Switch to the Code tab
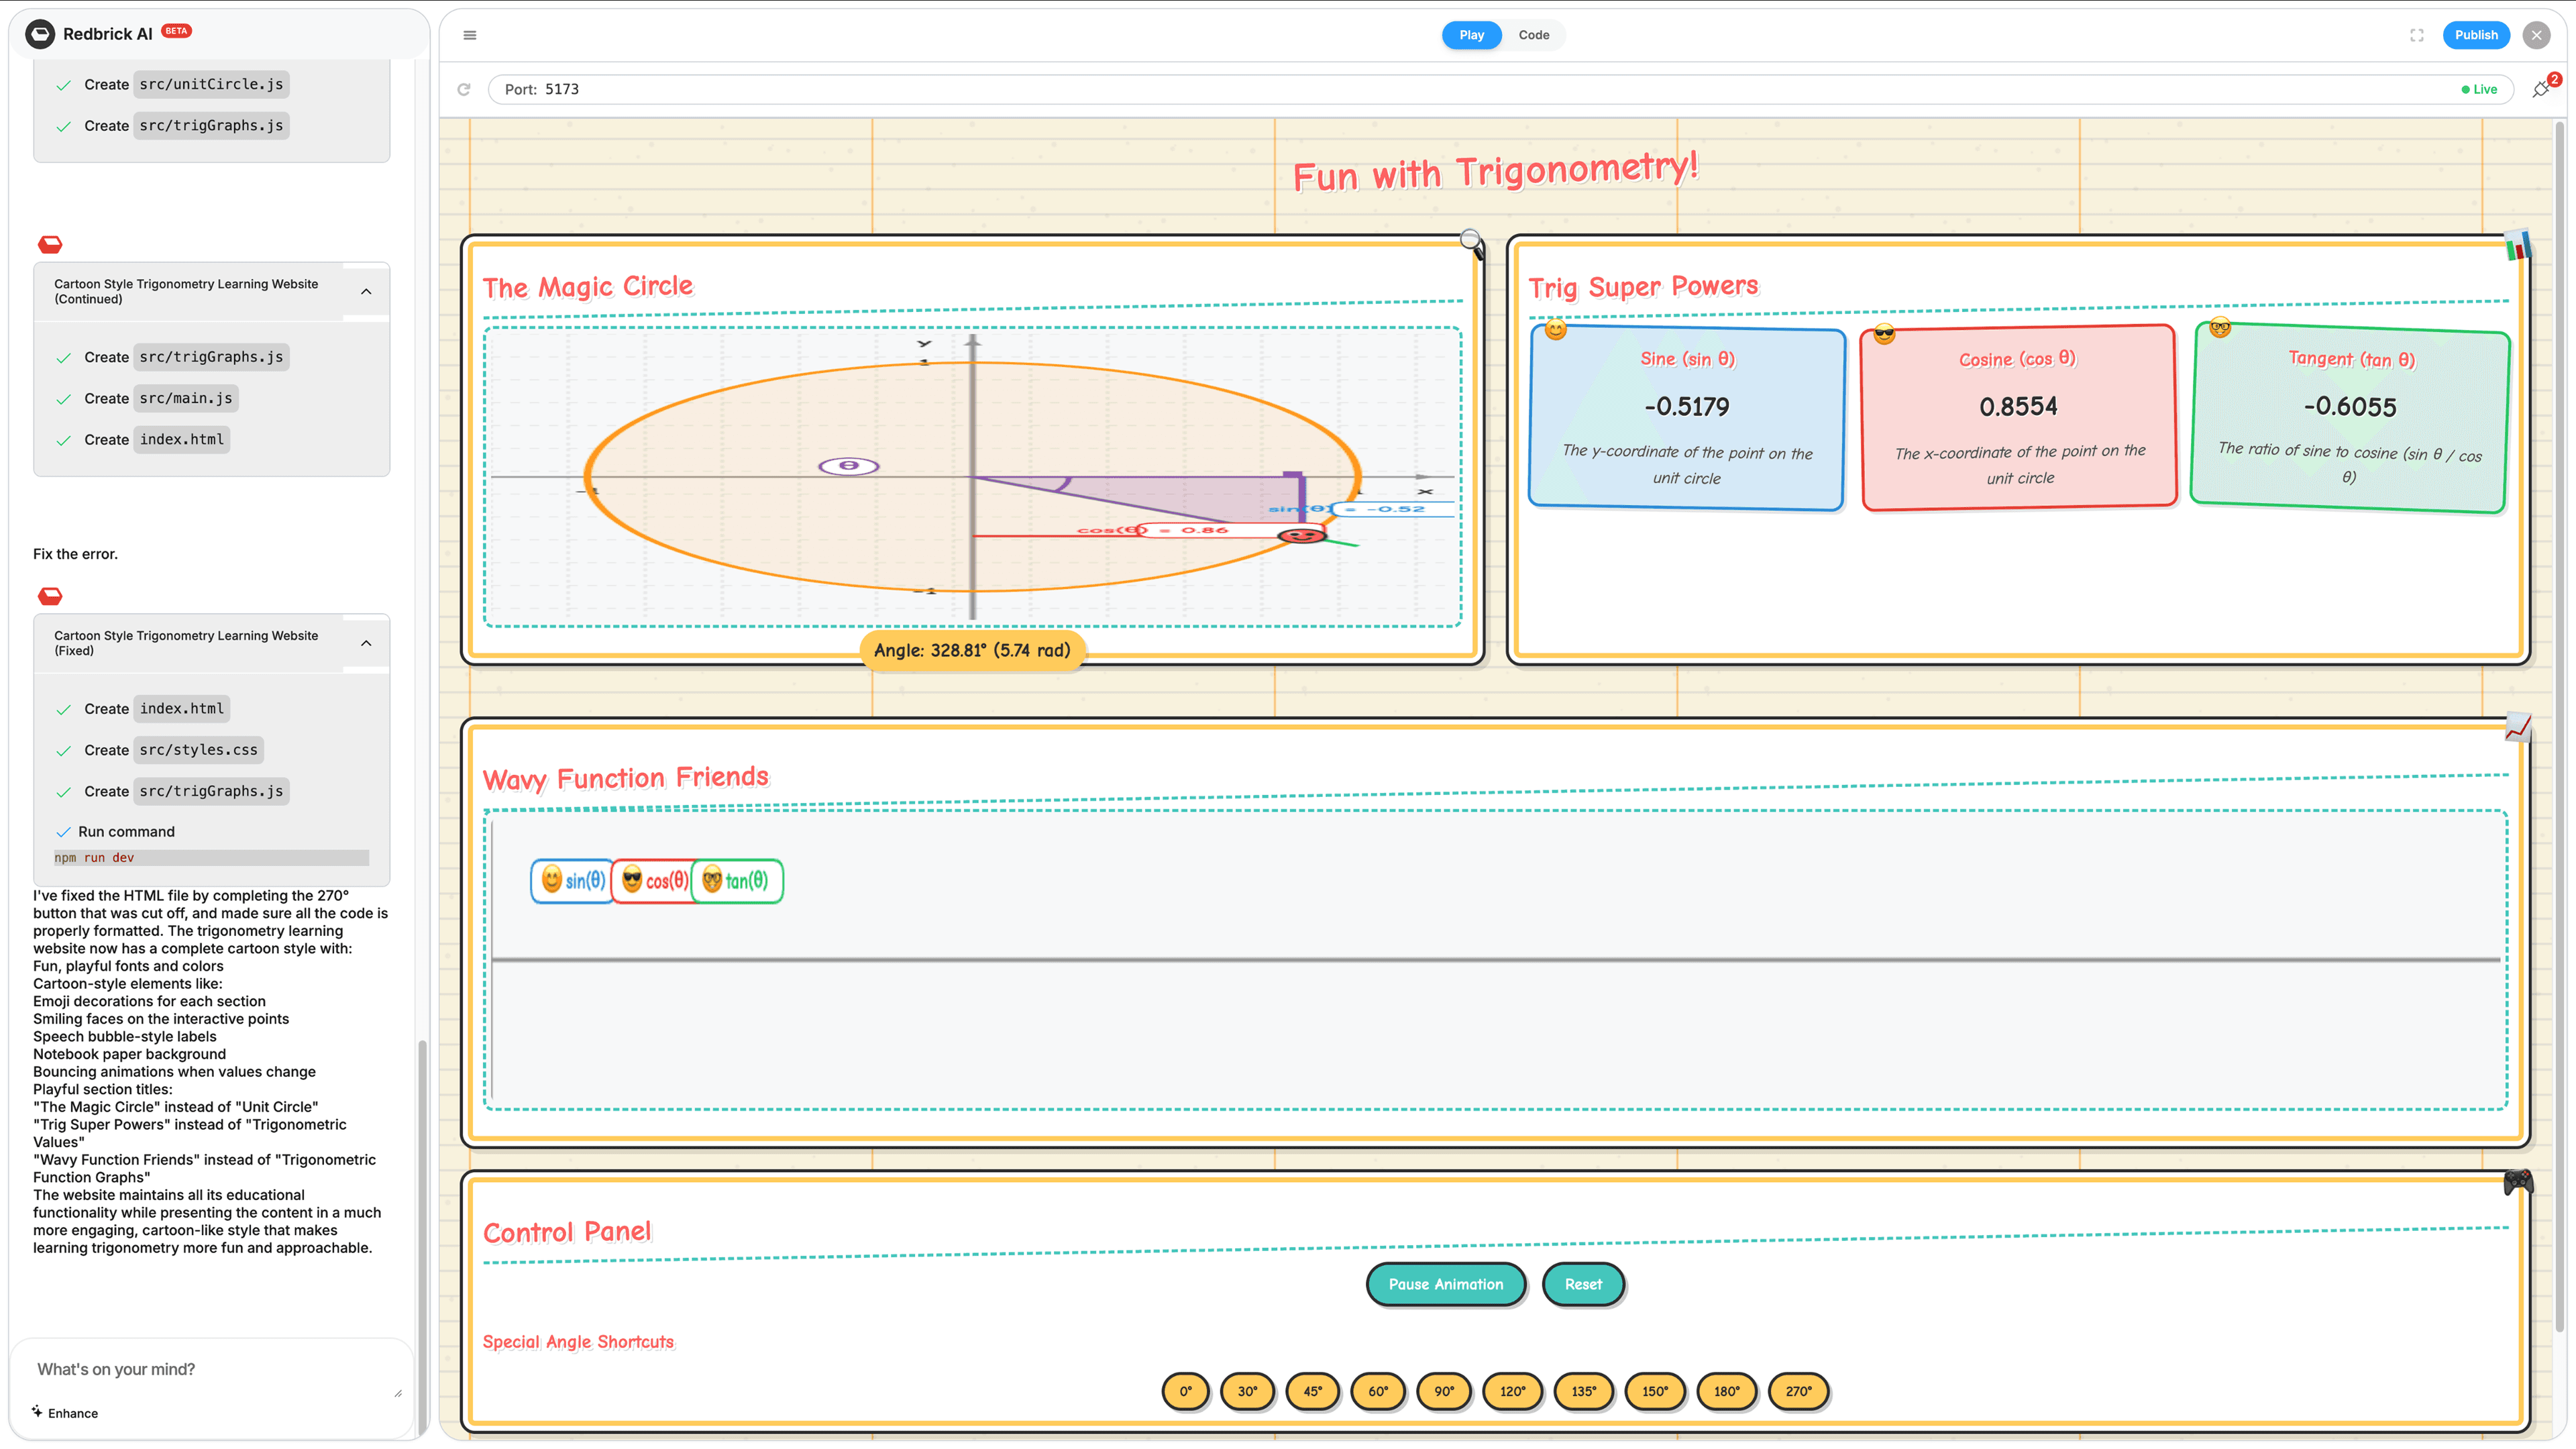Viewport: 2576px width, 1449px height. pyautogui.click(x=1533, y=35)
